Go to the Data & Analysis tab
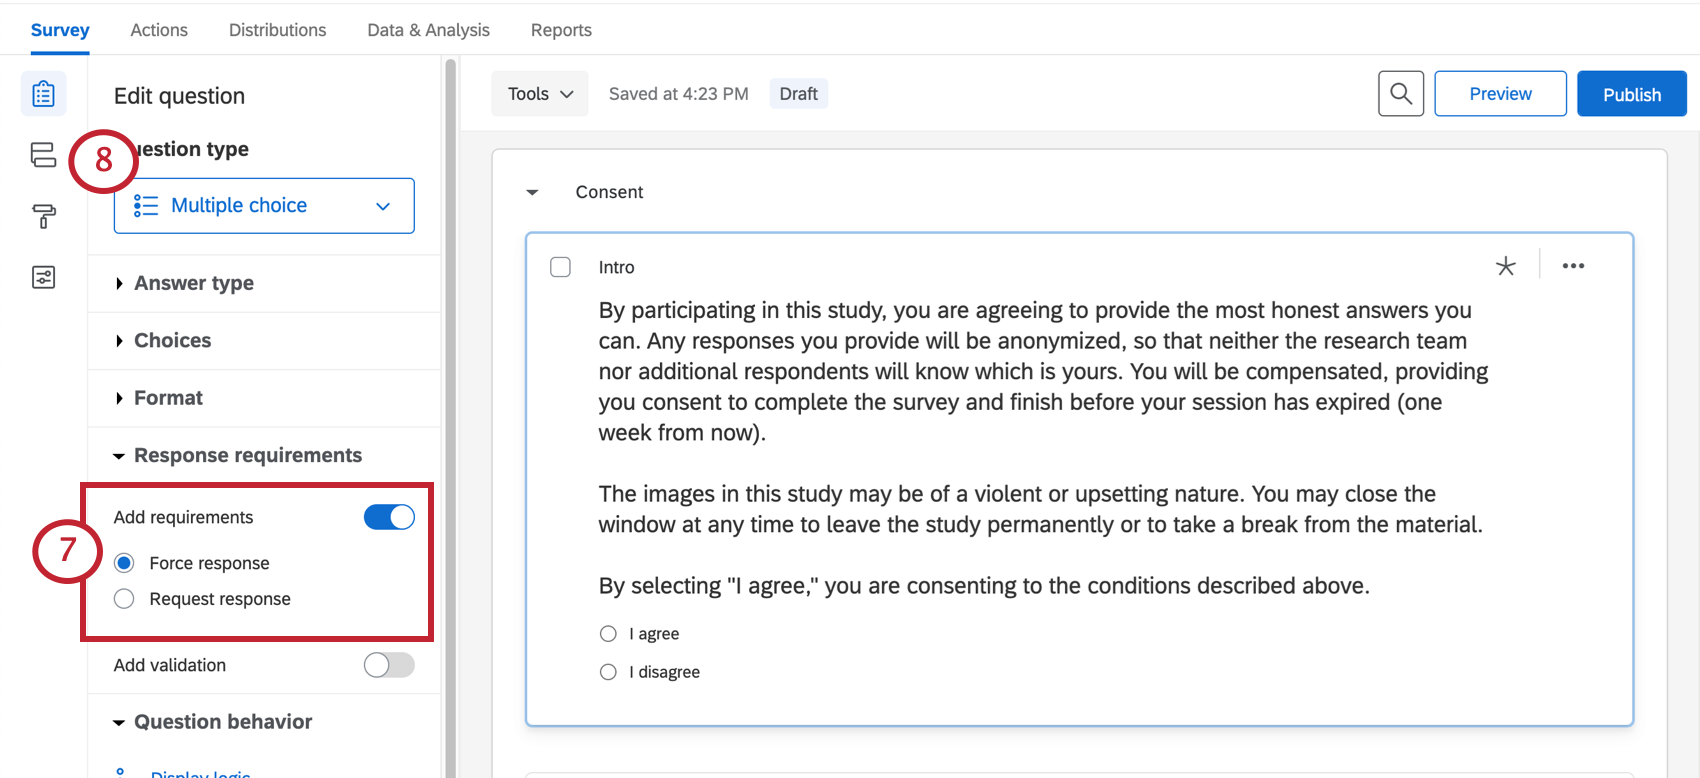The height and width of the screenshot is (778, 1700). (428, 30)
